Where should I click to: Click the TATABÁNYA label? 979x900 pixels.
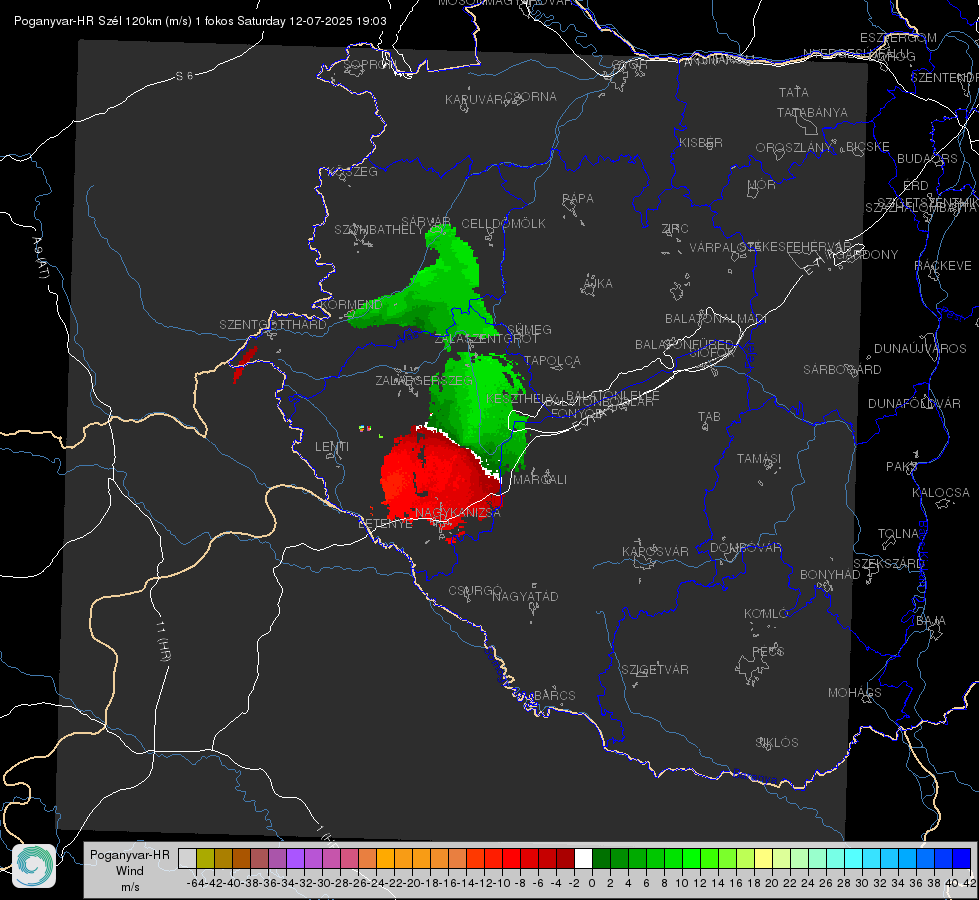click(x=812, y=112)
